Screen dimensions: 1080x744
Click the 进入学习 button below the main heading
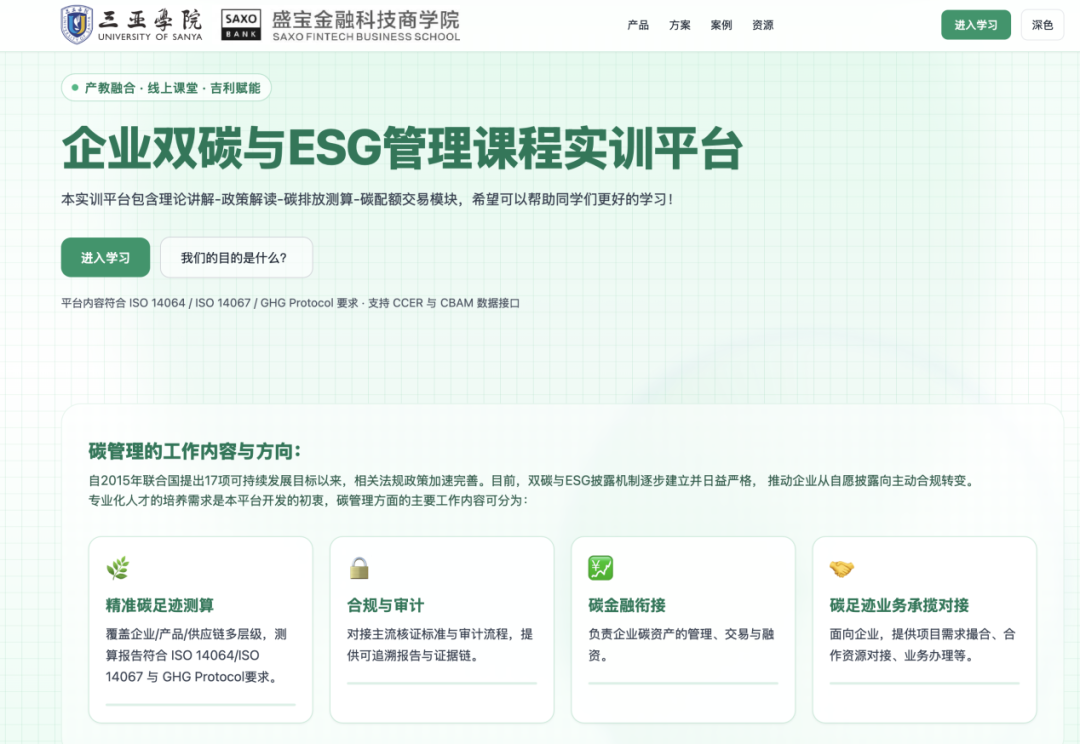[x=105, y=257]
